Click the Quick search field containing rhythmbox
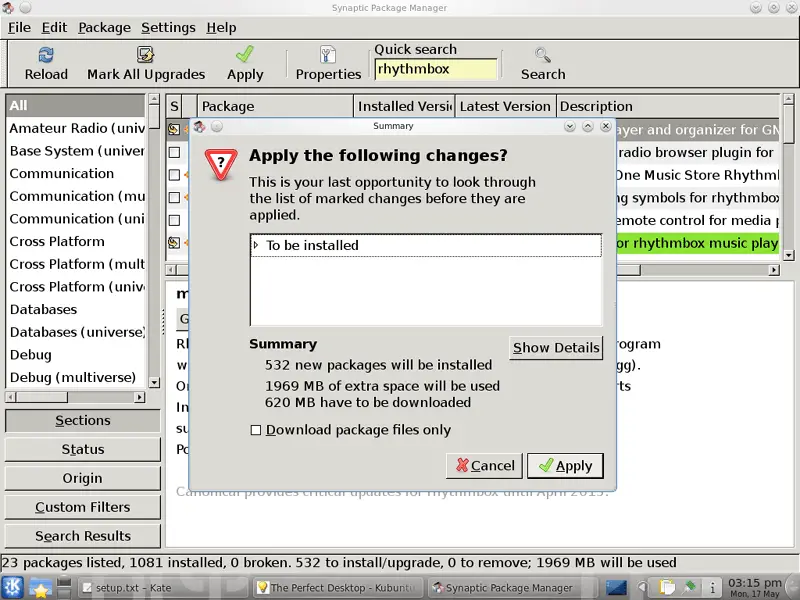Image resolution: width=800 pixels, height=600 pixels. pyautogui.click(x=436, y=69)
